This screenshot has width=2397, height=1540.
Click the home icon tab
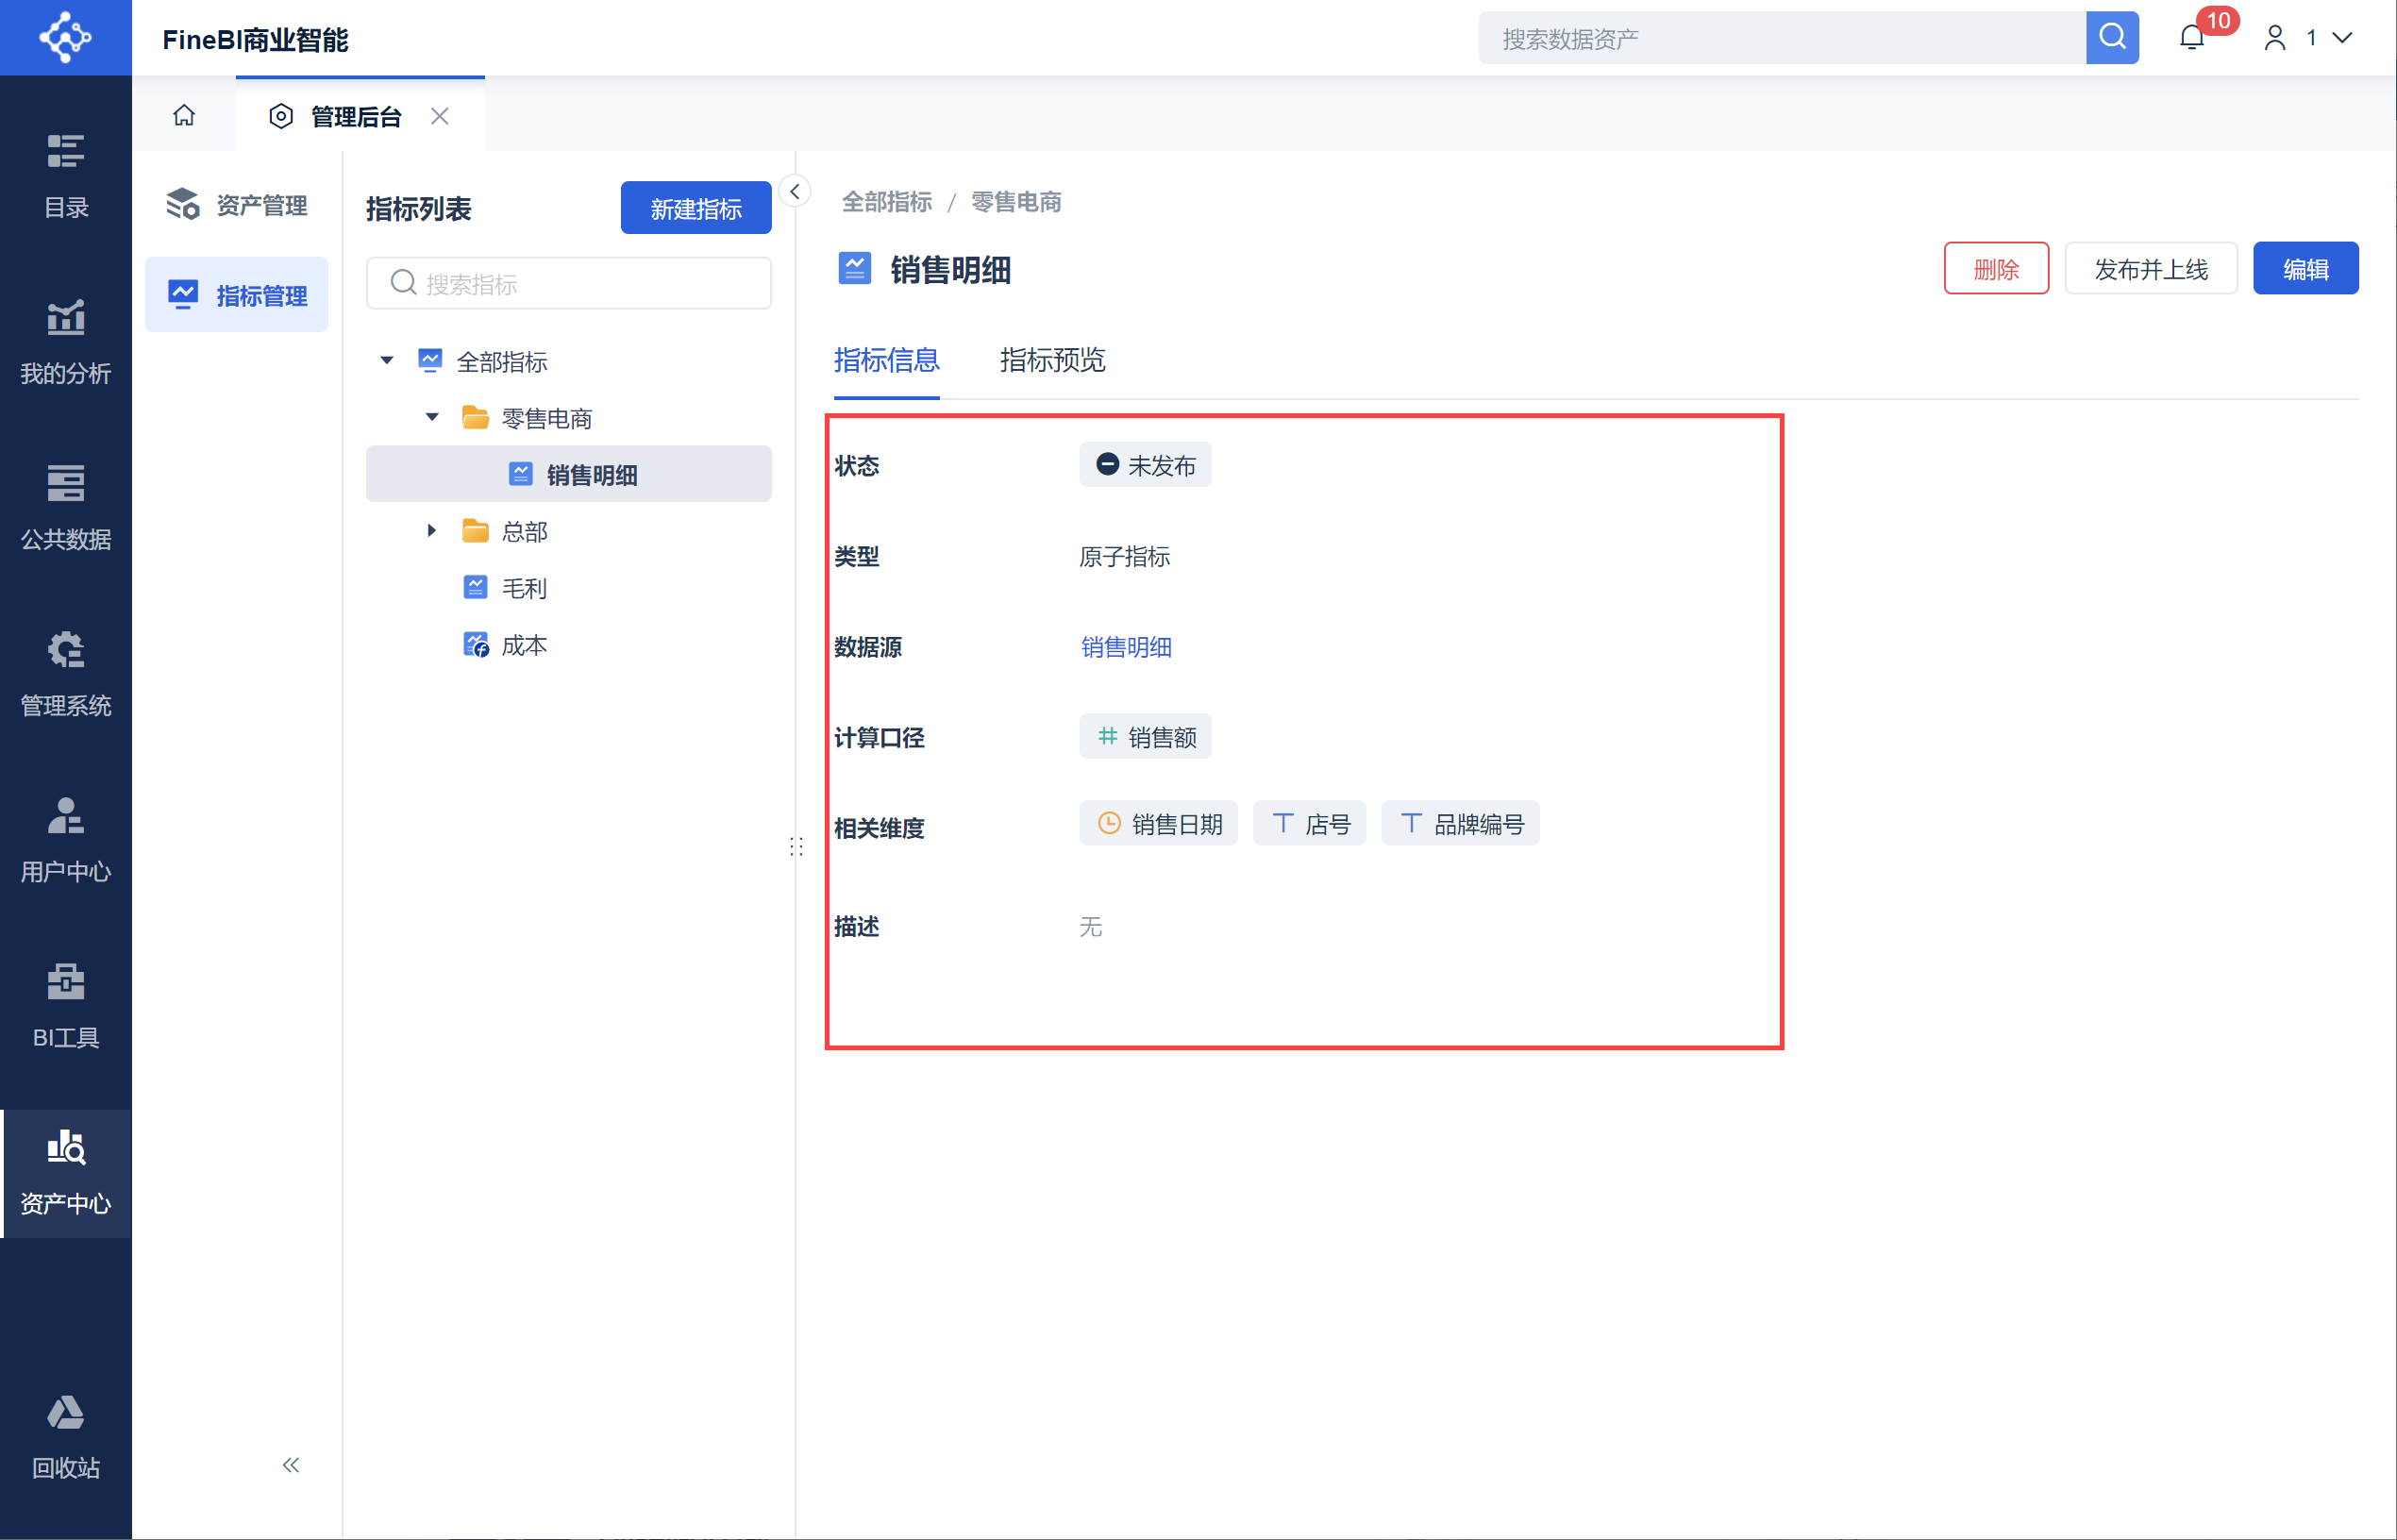point(184,116)
